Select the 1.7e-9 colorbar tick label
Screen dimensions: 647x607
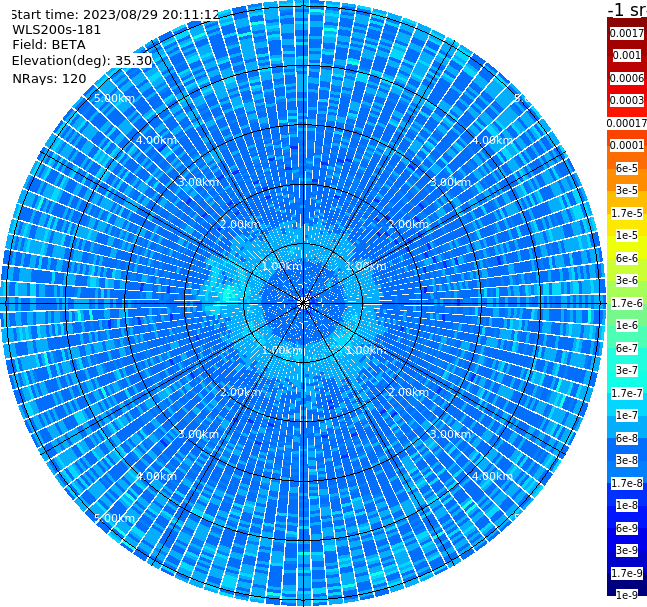click(627, 573)
